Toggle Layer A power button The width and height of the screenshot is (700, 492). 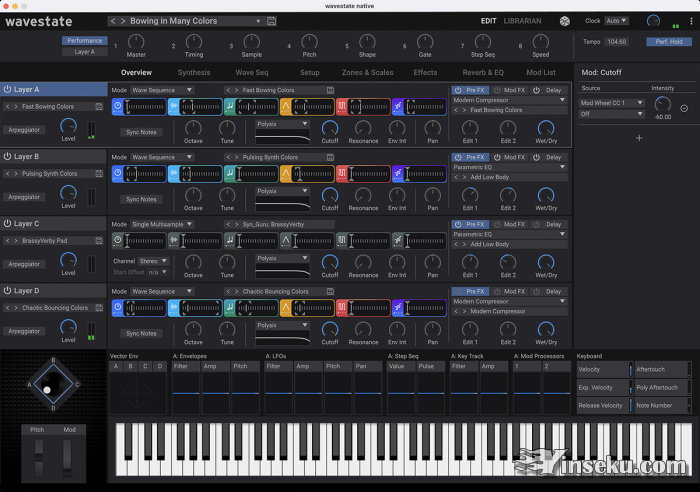7,89
